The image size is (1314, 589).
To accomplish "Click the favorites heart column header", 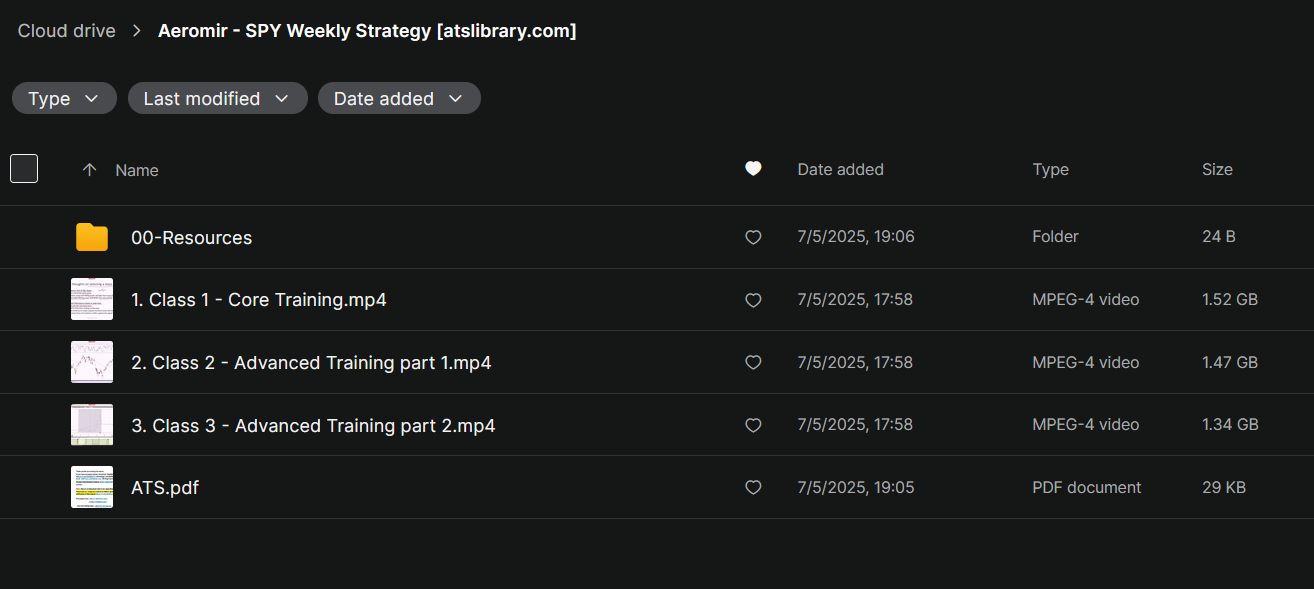I will click(753, 169).
